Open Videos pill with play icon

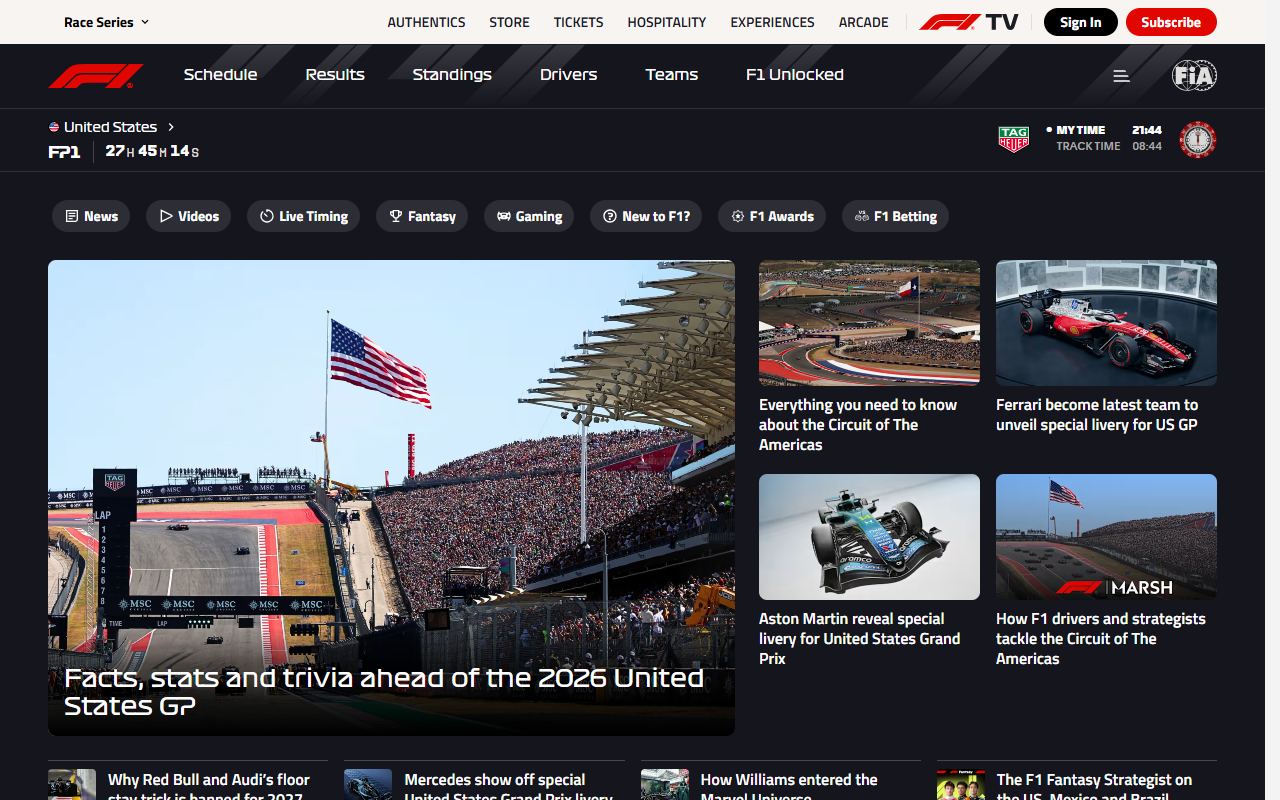pyautogui.click(x=189, y=216)
